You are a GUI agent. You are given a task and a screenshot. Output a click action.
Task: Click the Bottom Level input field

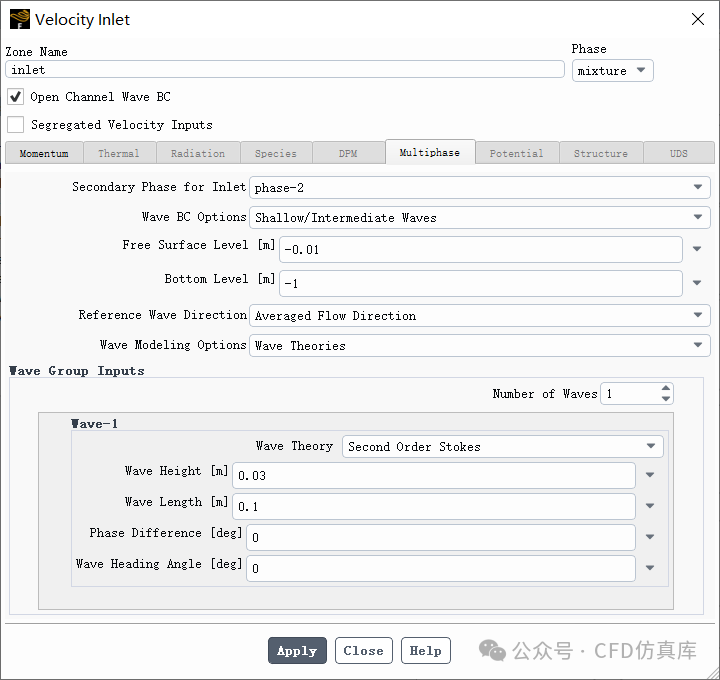(480, 283)
